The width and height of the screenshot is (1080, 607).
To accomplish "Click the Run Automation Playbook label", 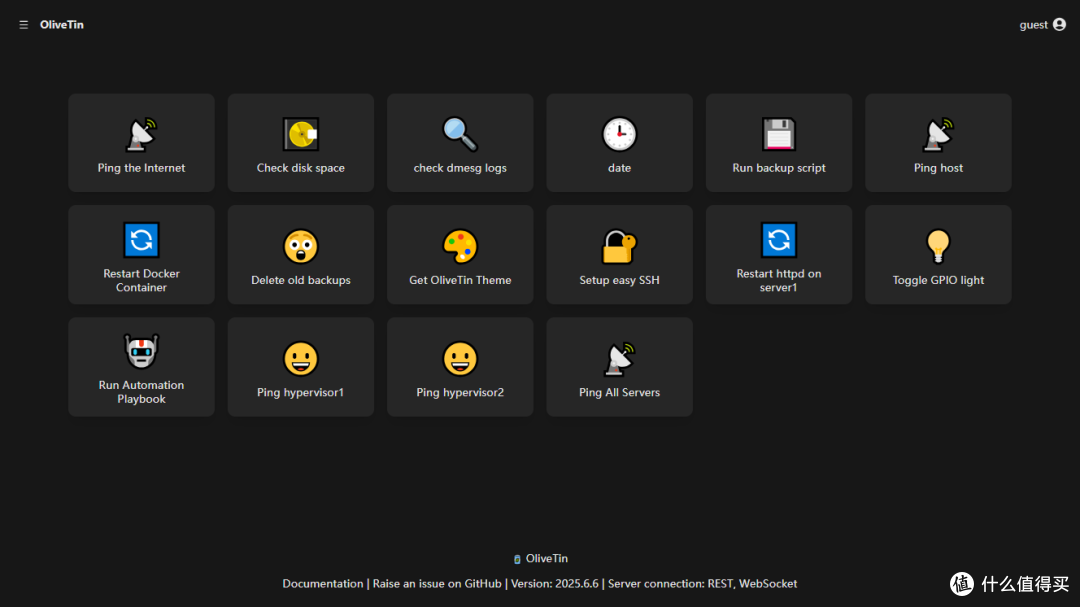I will click(x=141, y=392).
